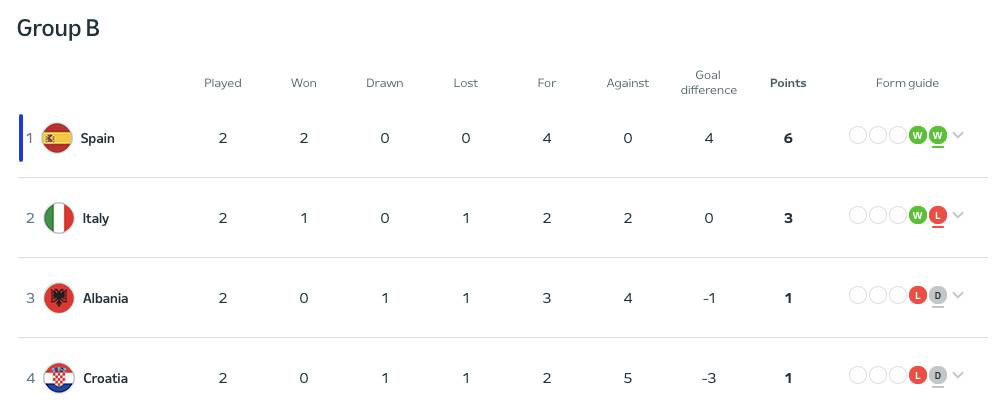The width and height of the screenshot is (998, 409).
Task: Expand Spain's form guide chevron
Action: click(x=958, y=135)
